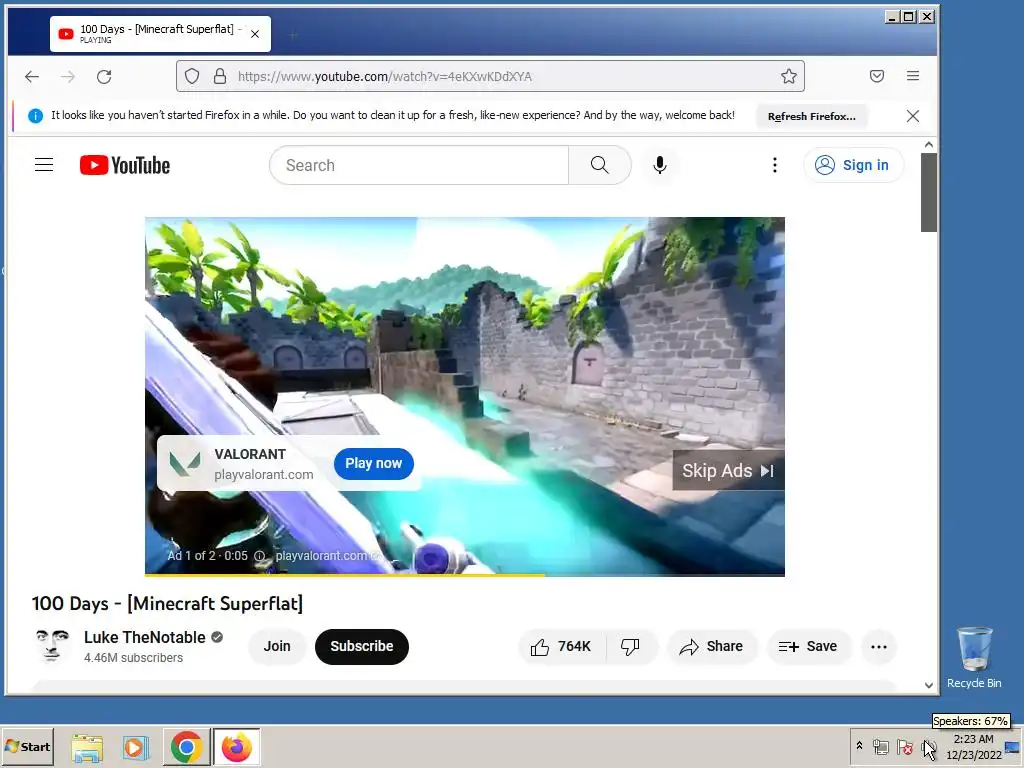The image size is (1024, 768).
Task: Click the page scrollbar down arrow
Action: click(929, 685)
